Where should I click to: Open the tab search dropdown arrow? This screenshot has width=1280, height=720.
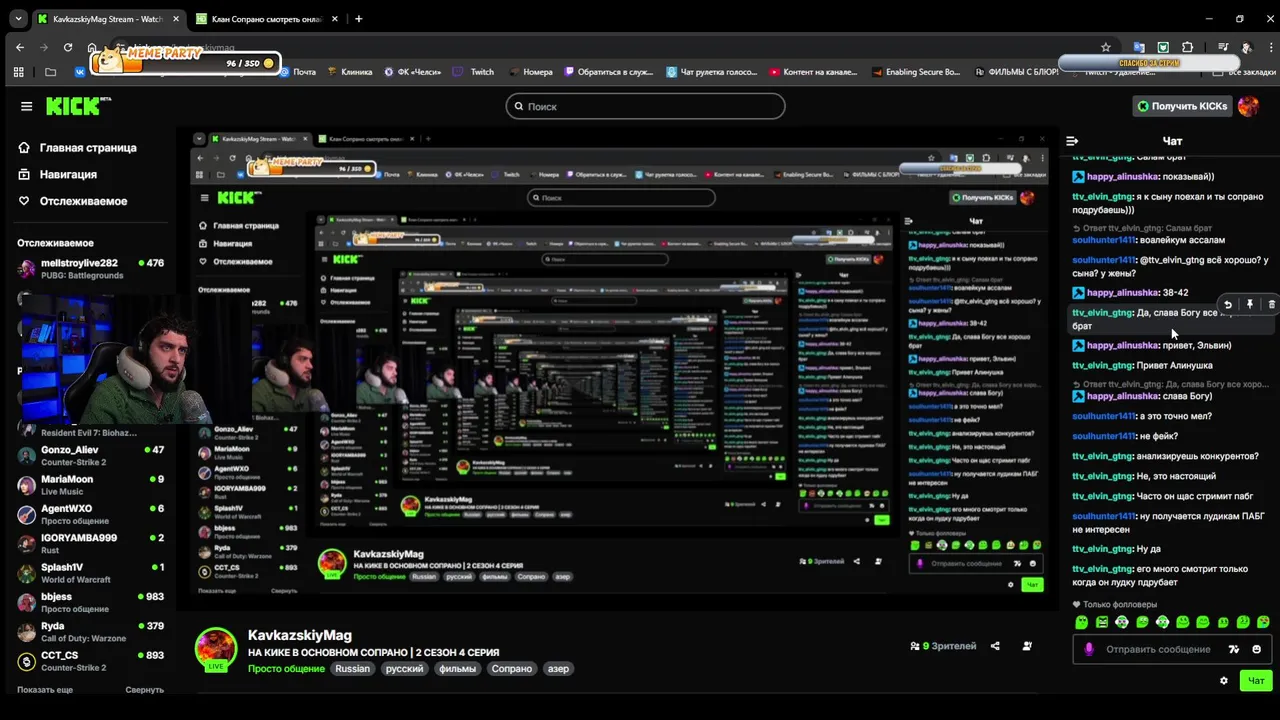coord(18,19)
